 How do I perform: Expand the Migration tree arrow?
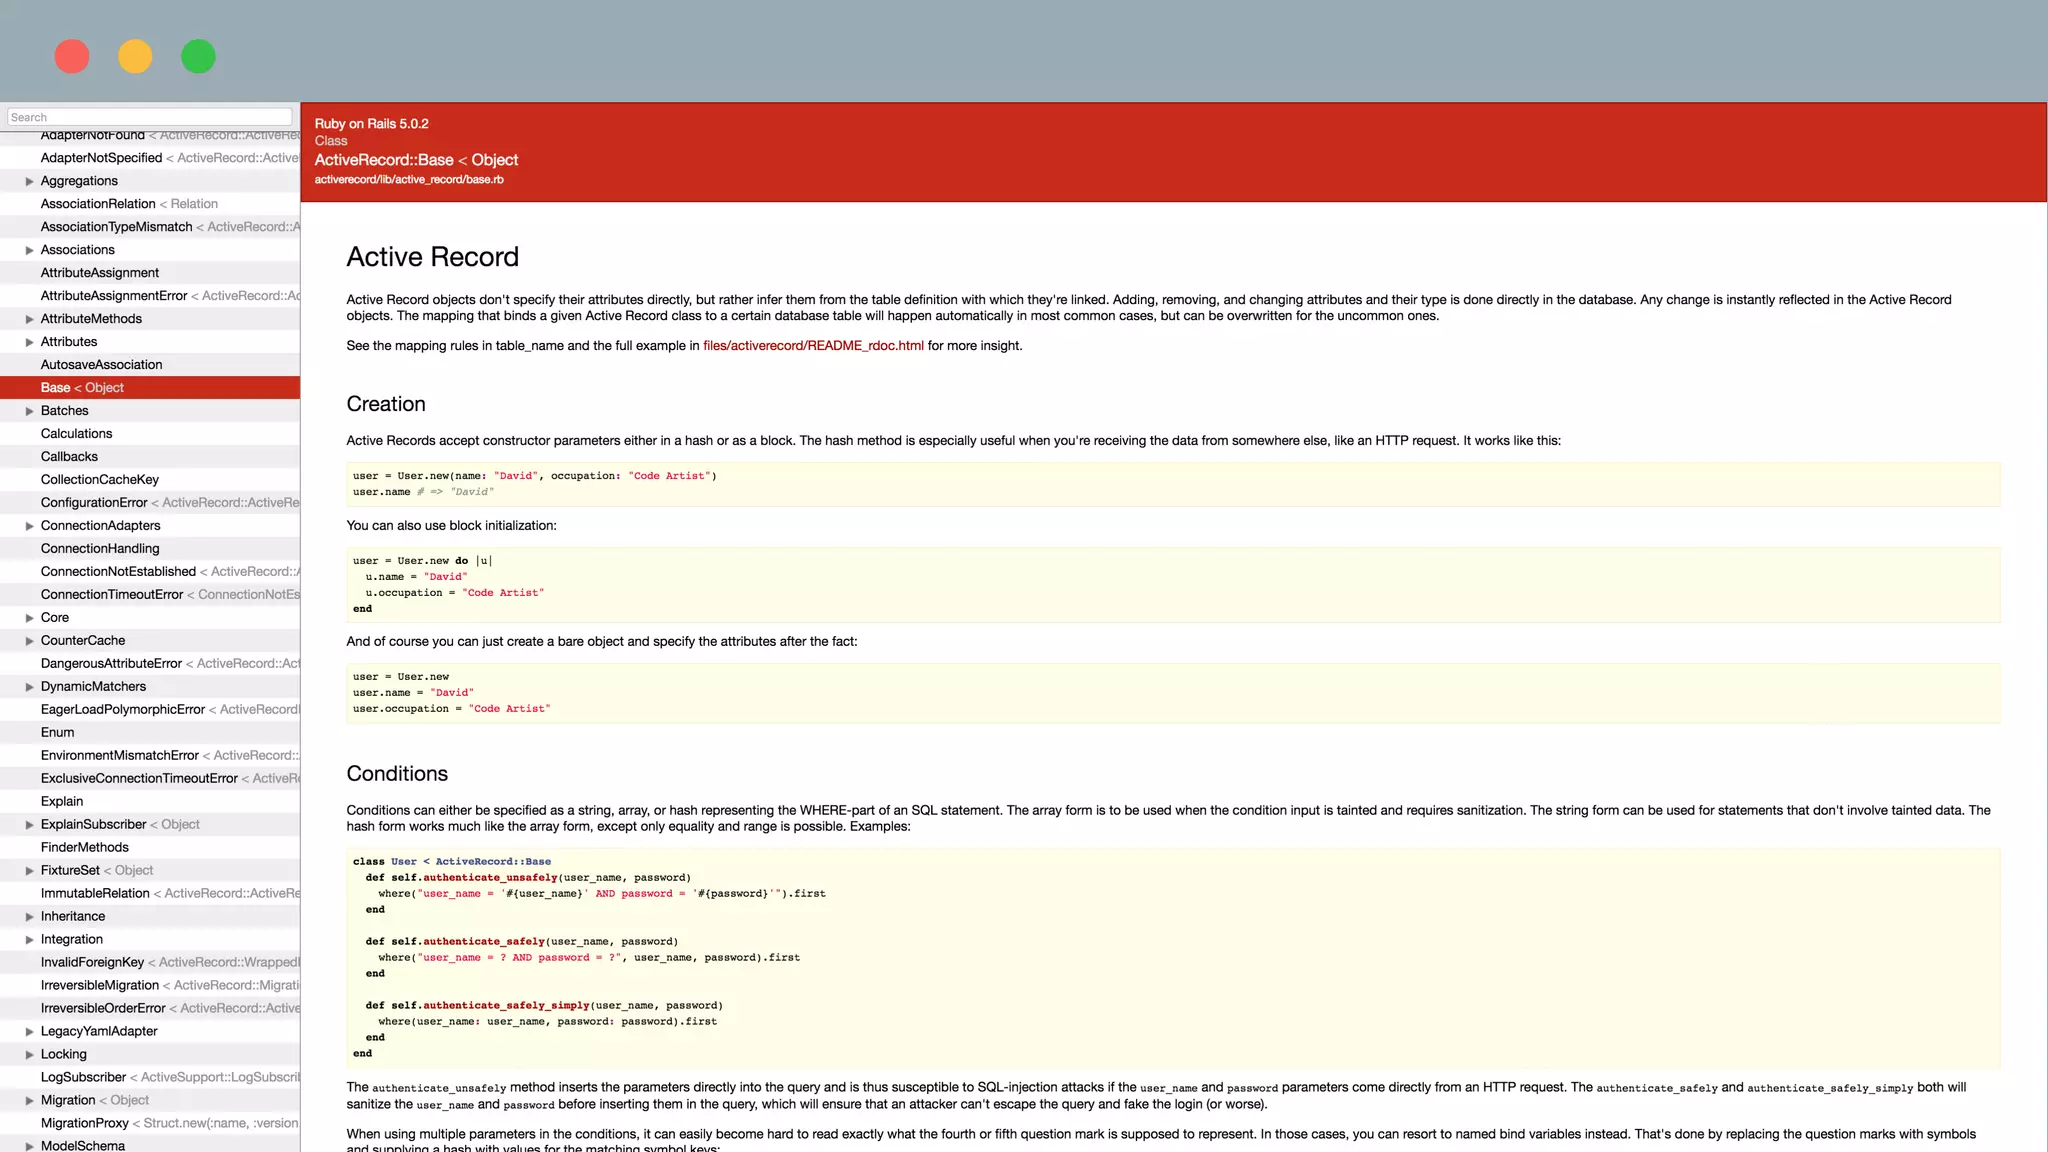click(x=29, y=1101)
